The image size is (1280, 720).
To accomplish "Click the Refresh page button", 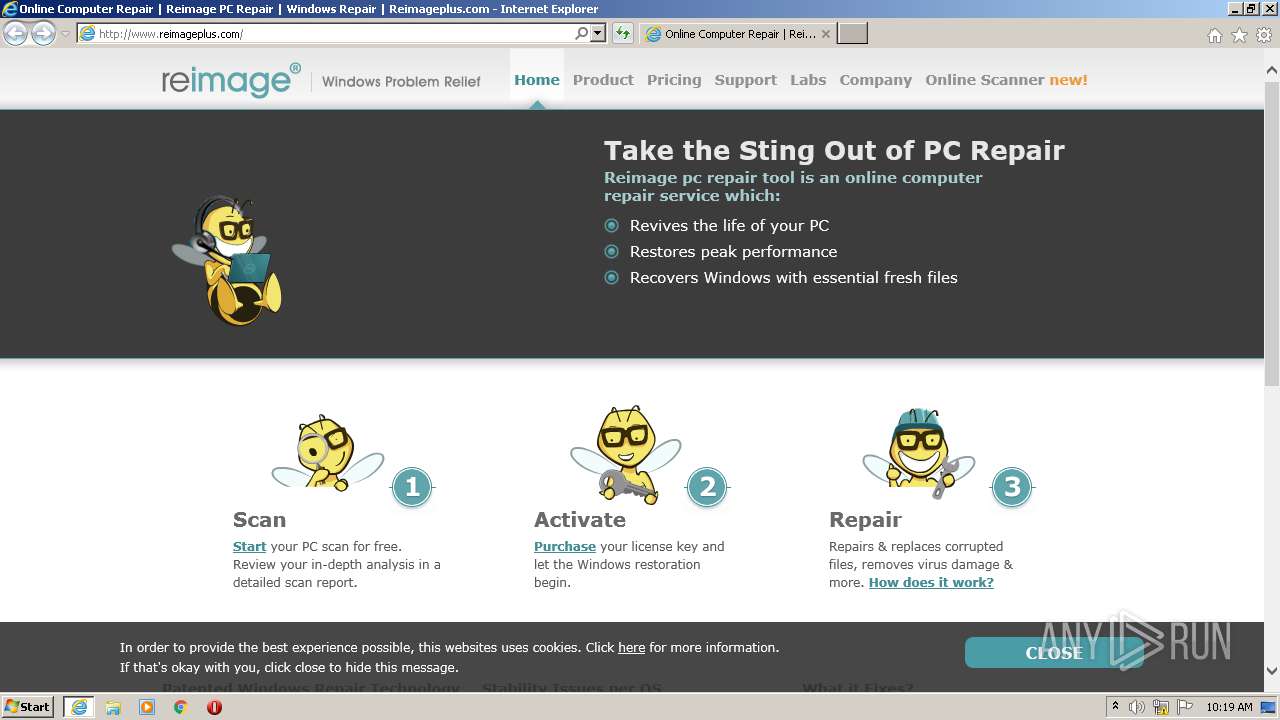I will (x=623, y=33).
